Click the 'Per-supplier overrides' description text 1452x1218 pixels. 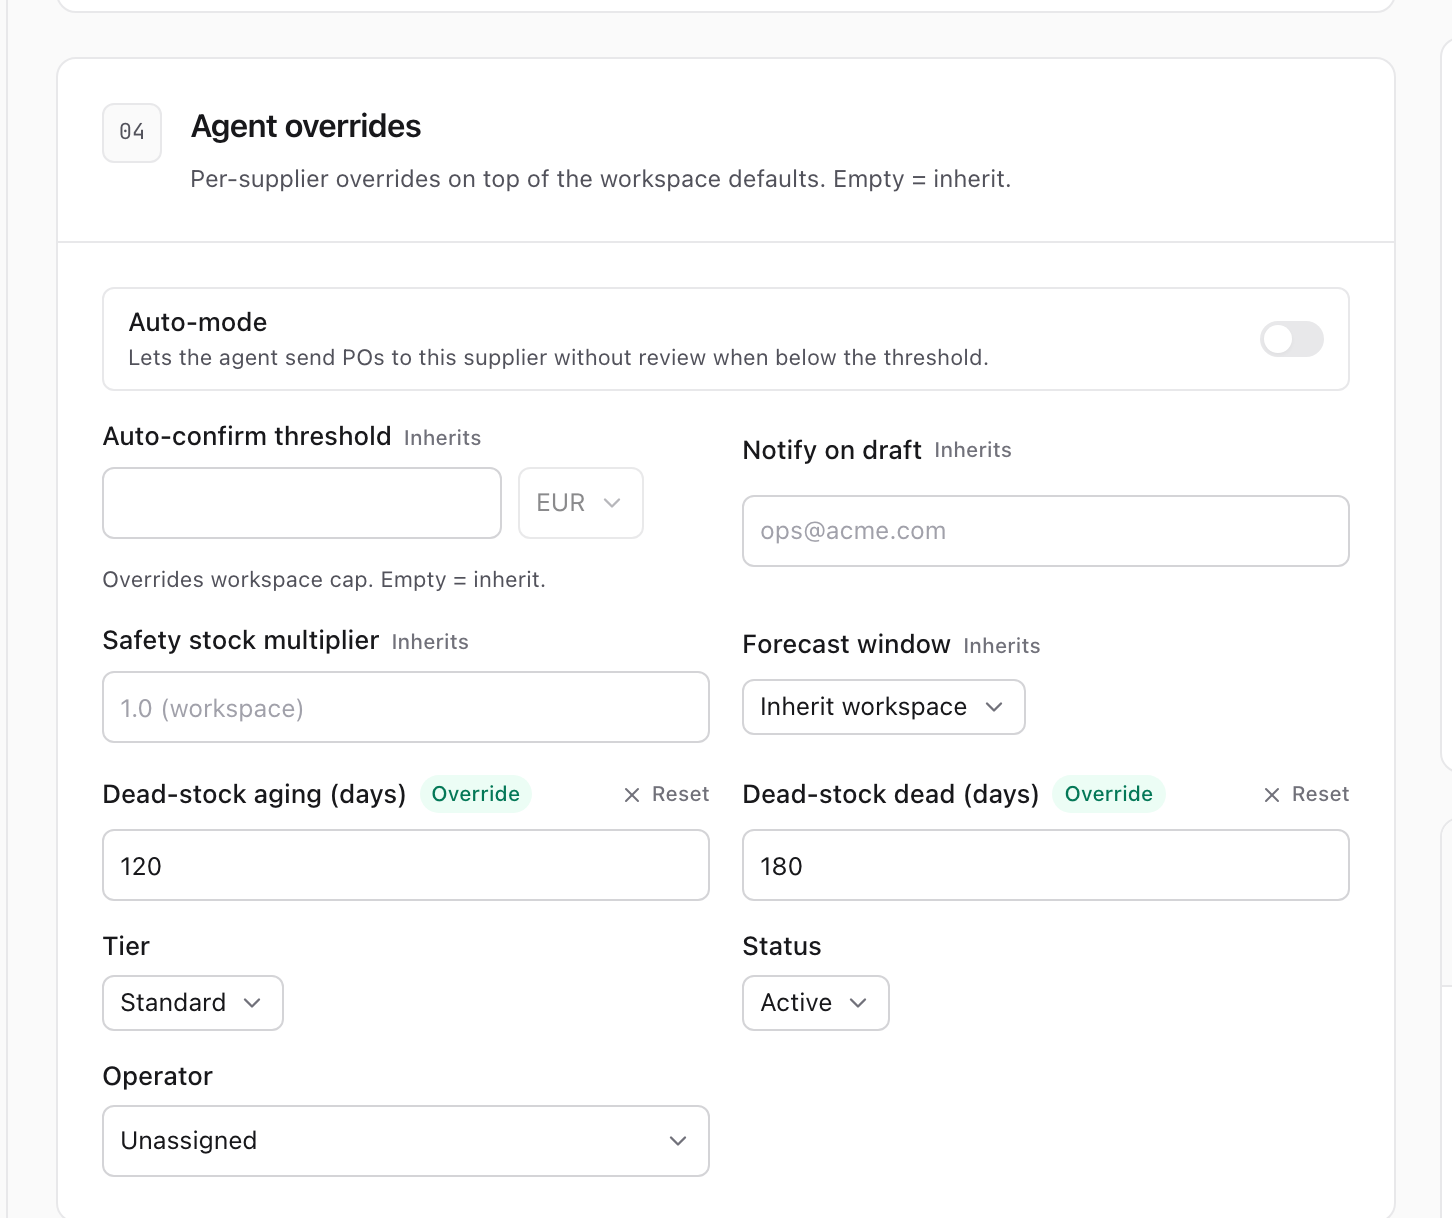point(601,179)
